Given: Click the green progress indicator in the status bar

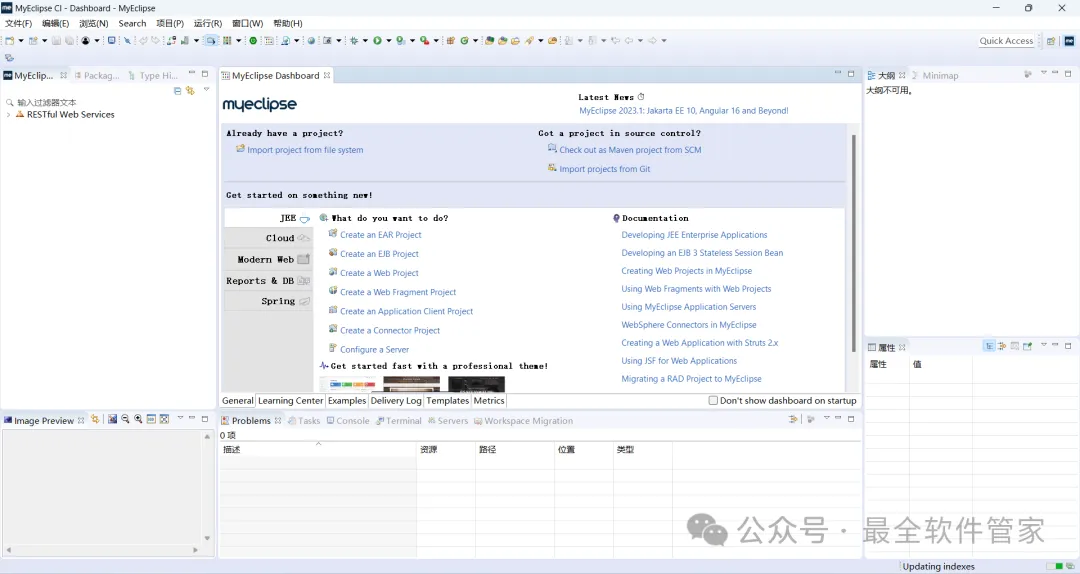Looking at the screenshot, I should 1054,566.
